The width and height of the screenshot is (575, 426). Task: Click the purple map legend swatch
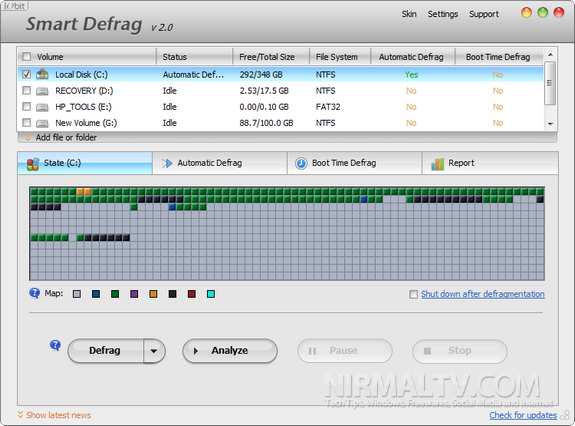(134, 294)
